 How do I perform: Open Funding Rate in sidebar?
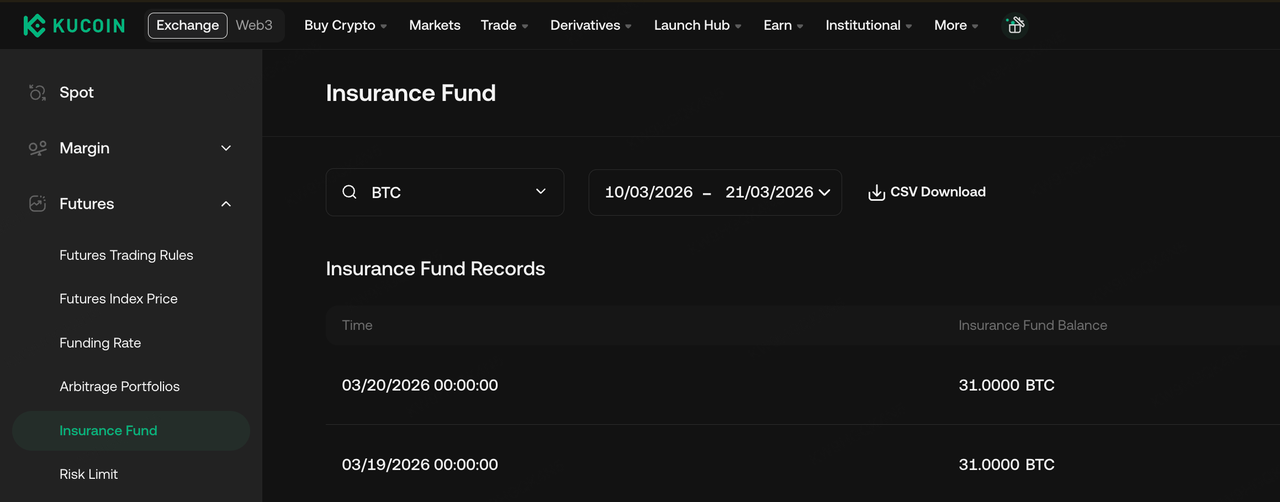point(100,343)
